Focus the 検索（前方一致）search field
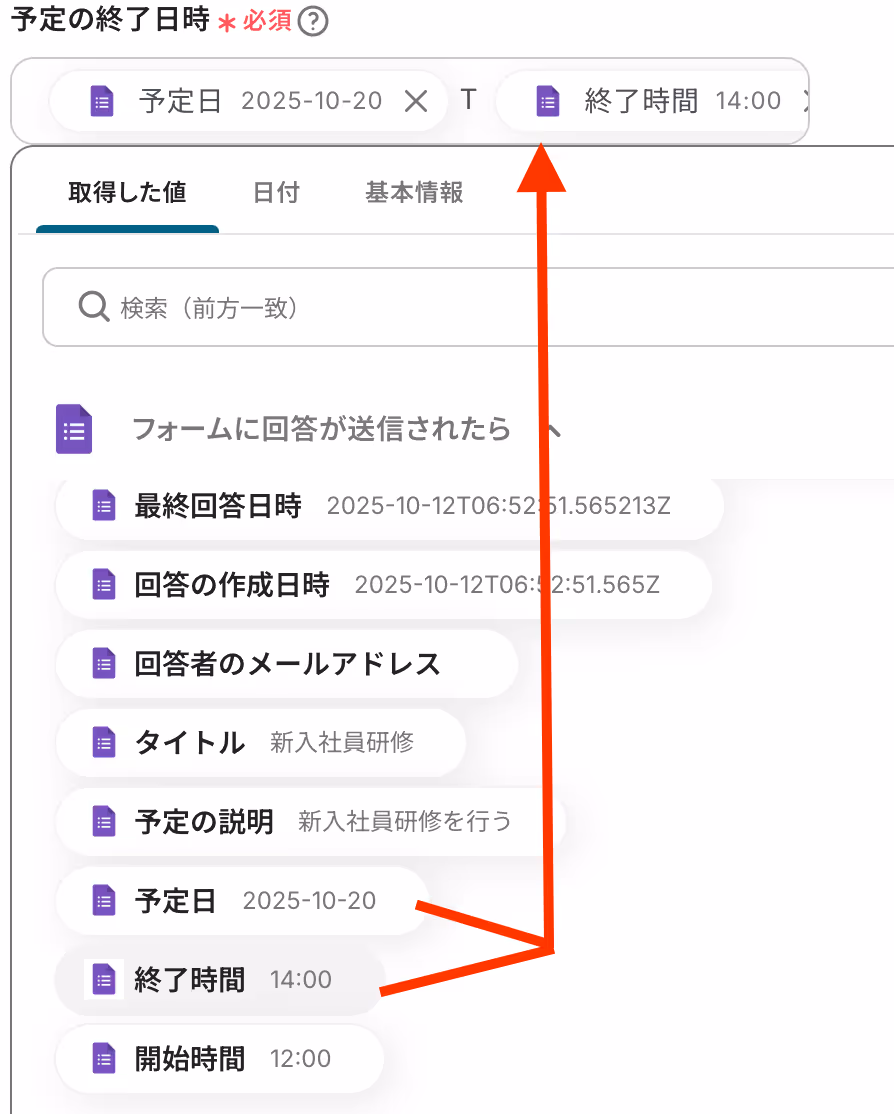The width and height of the screenshot is (894, 1114). click(x=469, y=308)
